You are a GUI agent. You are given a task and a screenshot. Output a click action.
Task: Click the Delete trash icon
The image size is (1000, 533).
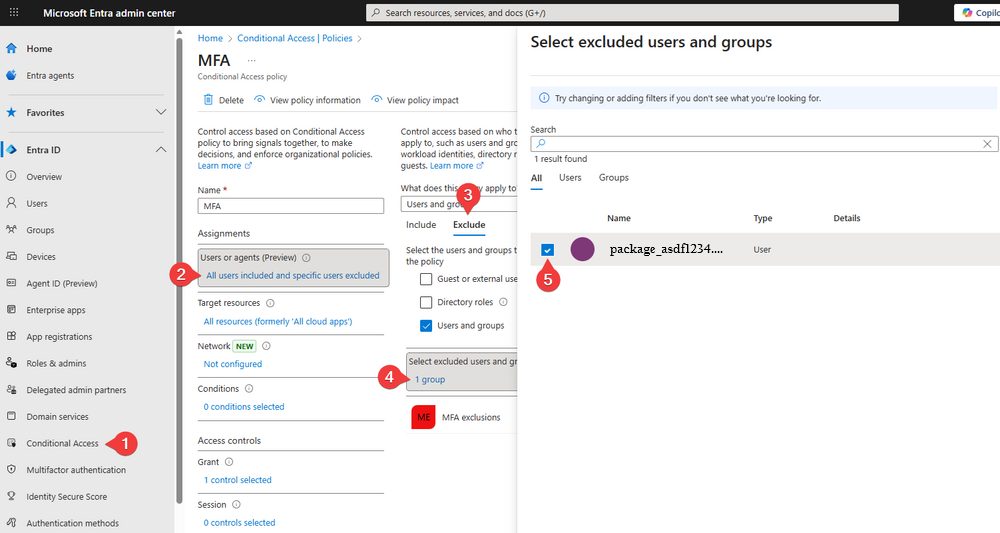pyautogui.click(x=208, y=100)
